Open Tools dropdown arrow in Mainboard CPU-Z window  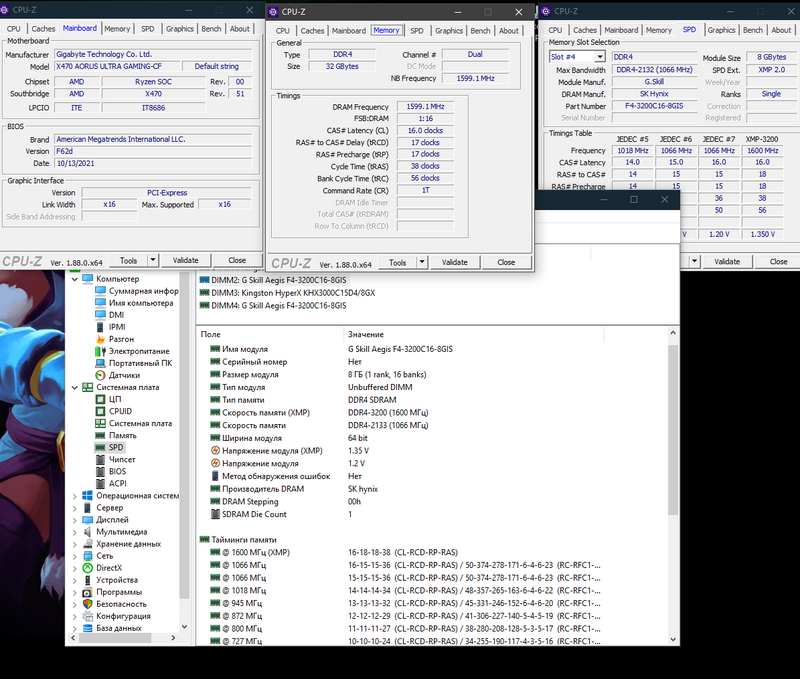(x=153, y=260)
